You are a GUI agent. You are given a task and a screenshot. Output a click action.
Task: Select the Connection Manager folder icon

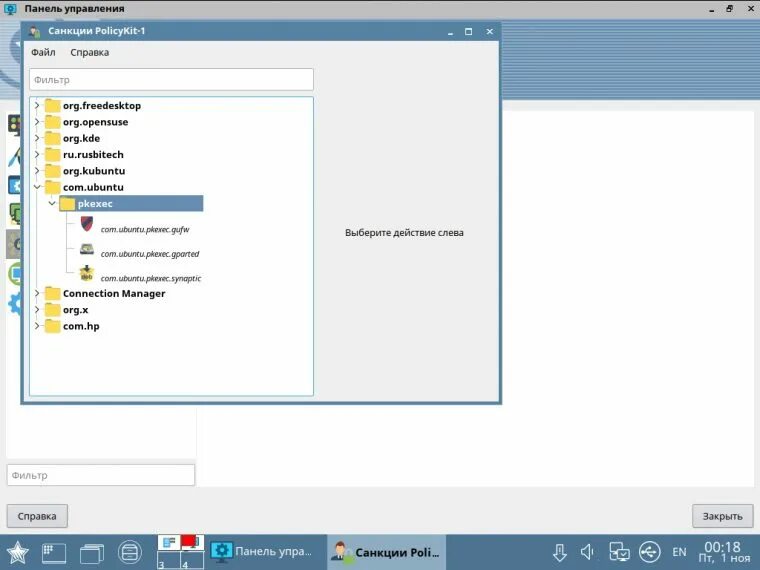(x=52, y=293)
